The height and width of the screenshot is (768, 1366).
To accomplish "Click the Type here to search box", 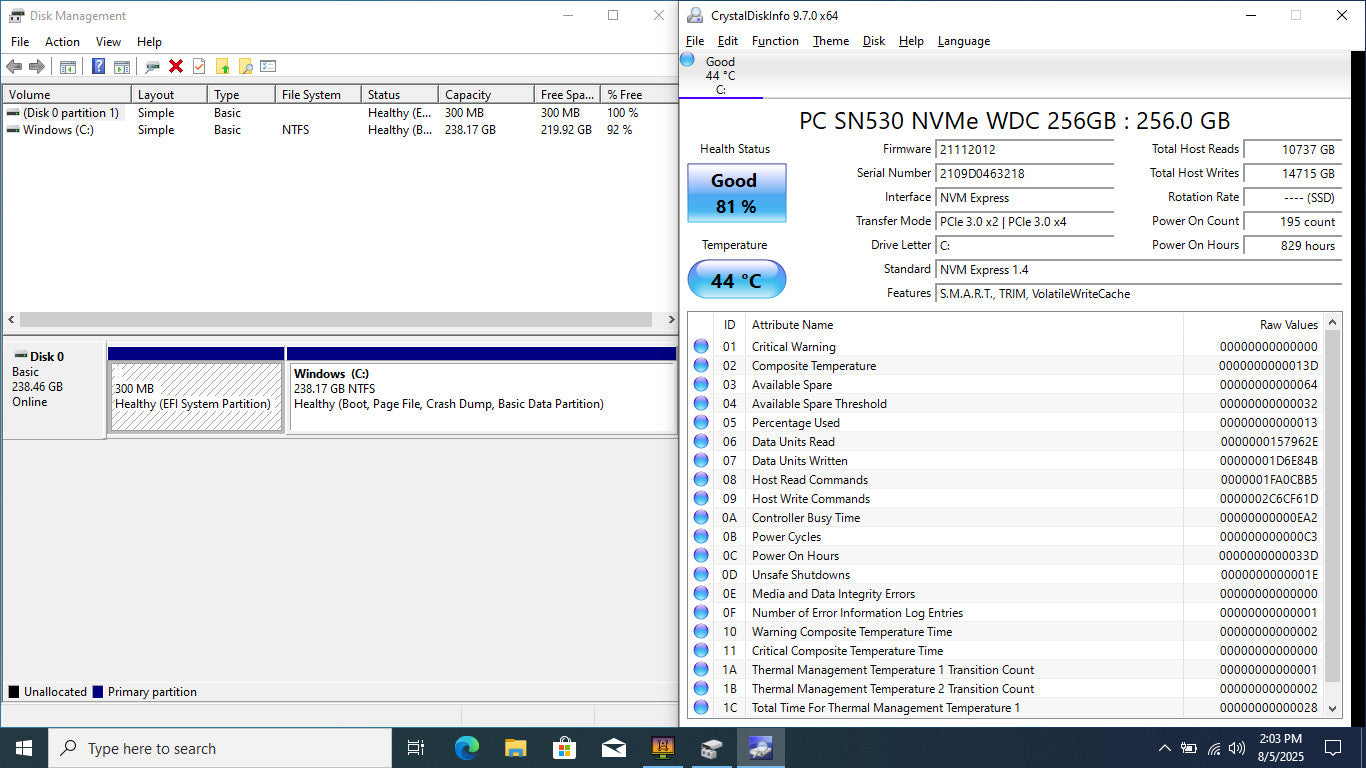I will click(220, 748).
